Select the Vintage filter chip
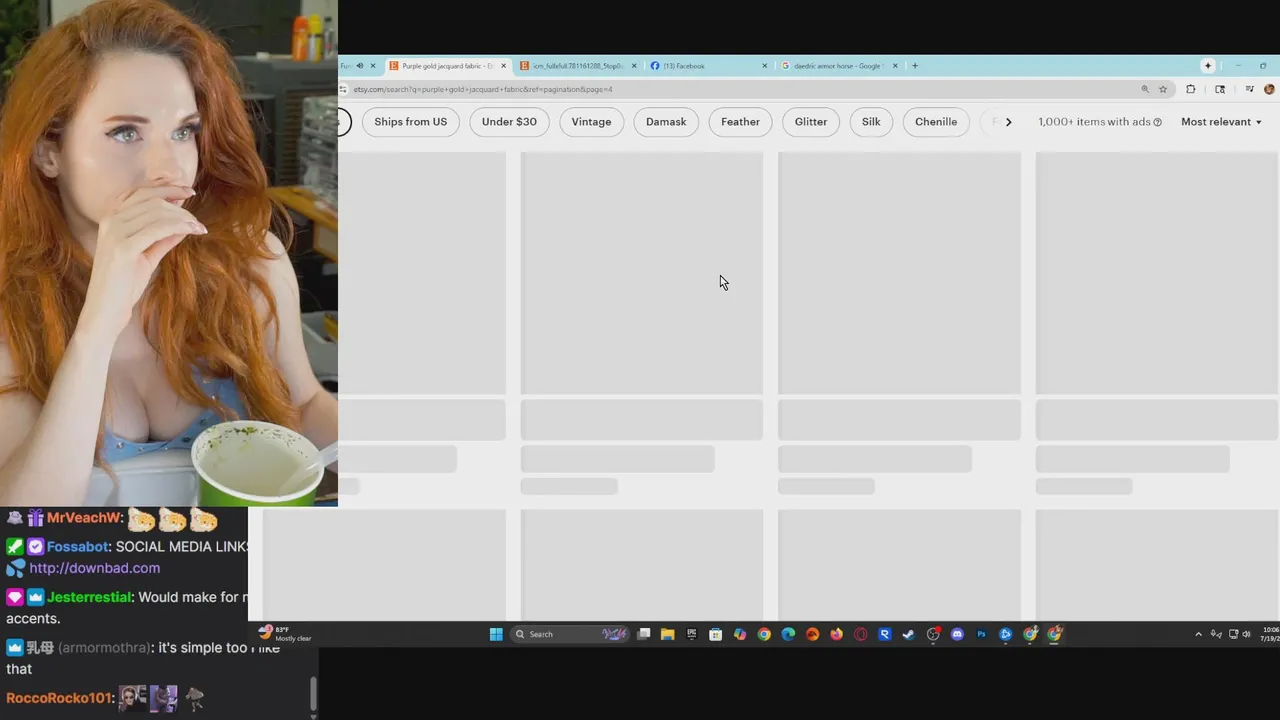The width and height of the screenshot is (1280, 720). click(x=591, y=122)
